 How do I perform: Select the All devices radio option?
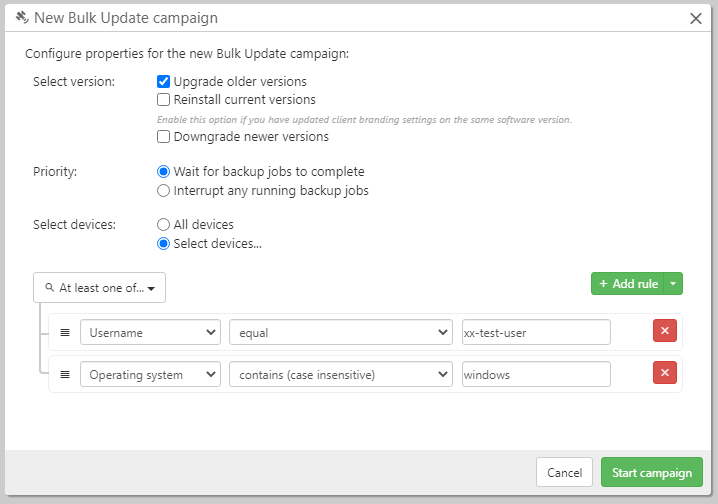(164, 225)
